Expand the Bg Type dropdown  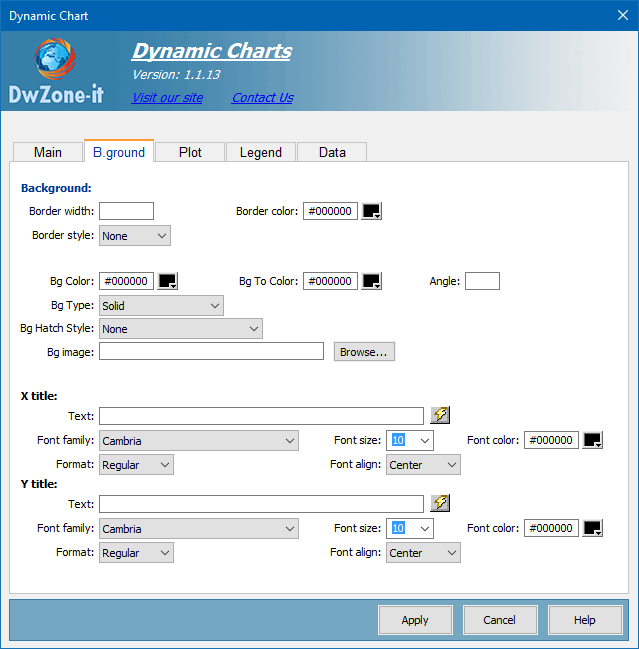point(161,306)
